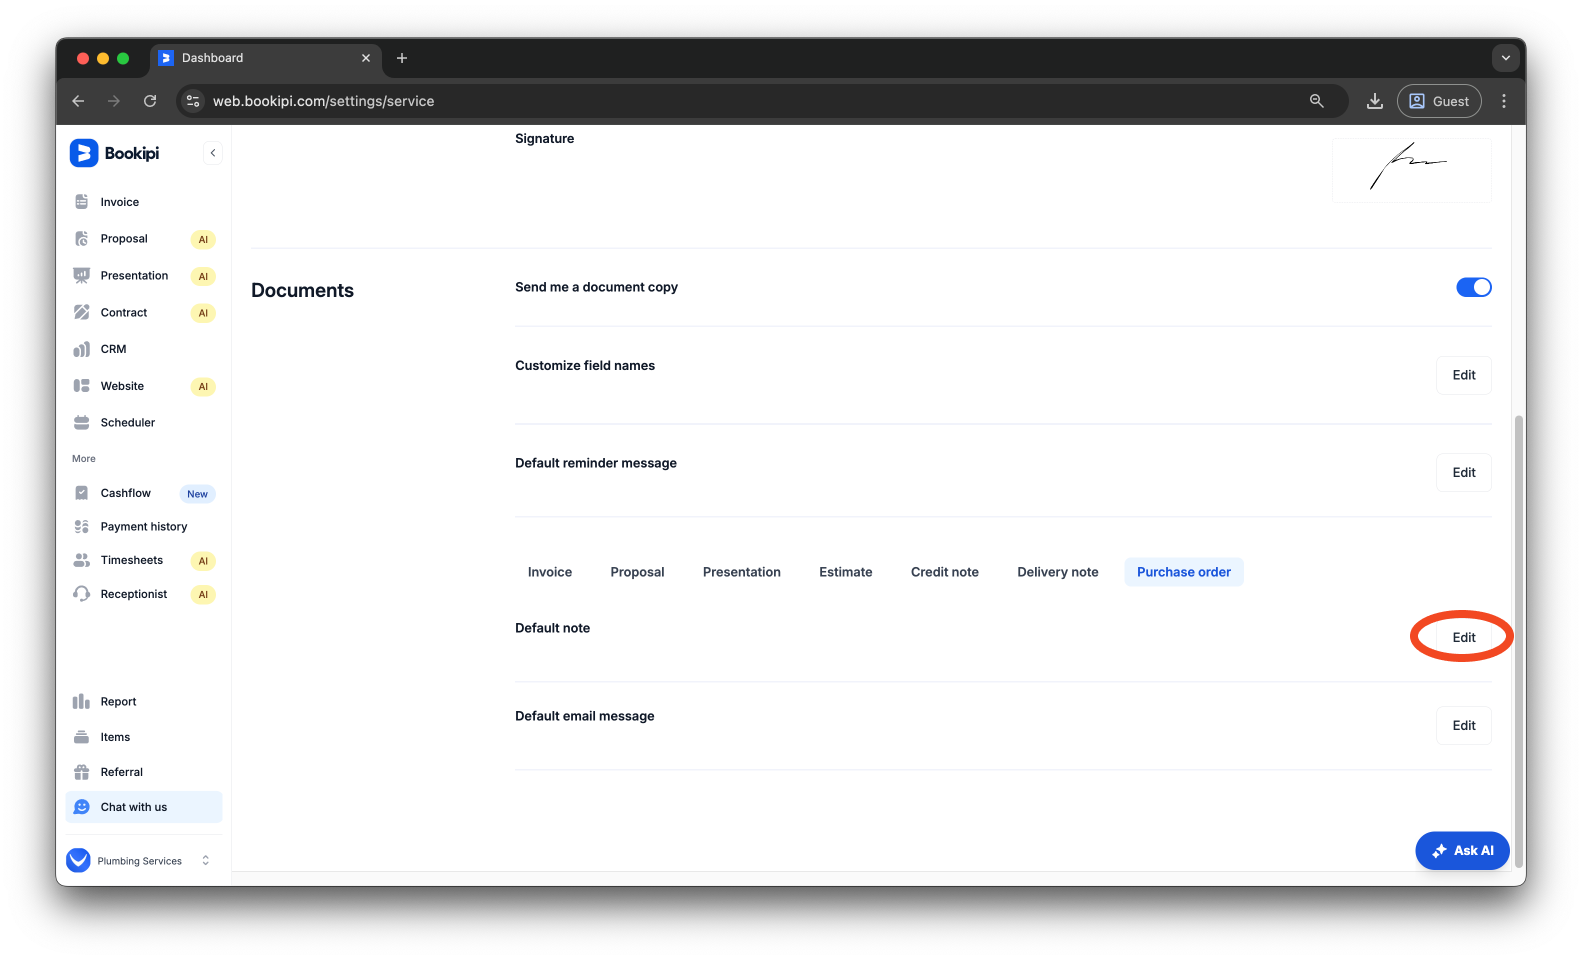Open the Invoice sidebar icon

coord(82,202)
